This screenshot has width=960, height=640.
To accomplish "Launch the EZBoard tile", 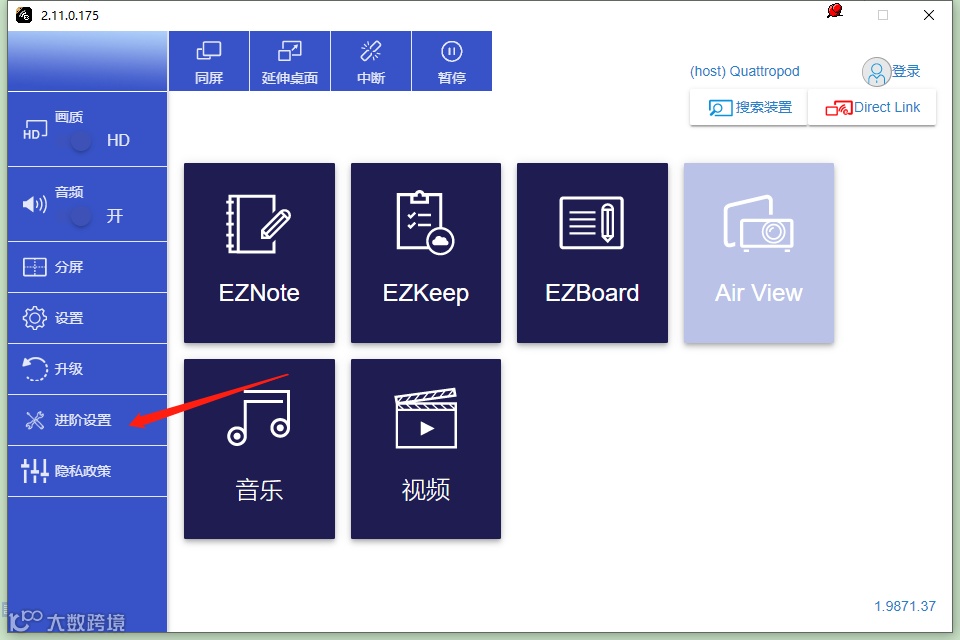I will 592,253.
